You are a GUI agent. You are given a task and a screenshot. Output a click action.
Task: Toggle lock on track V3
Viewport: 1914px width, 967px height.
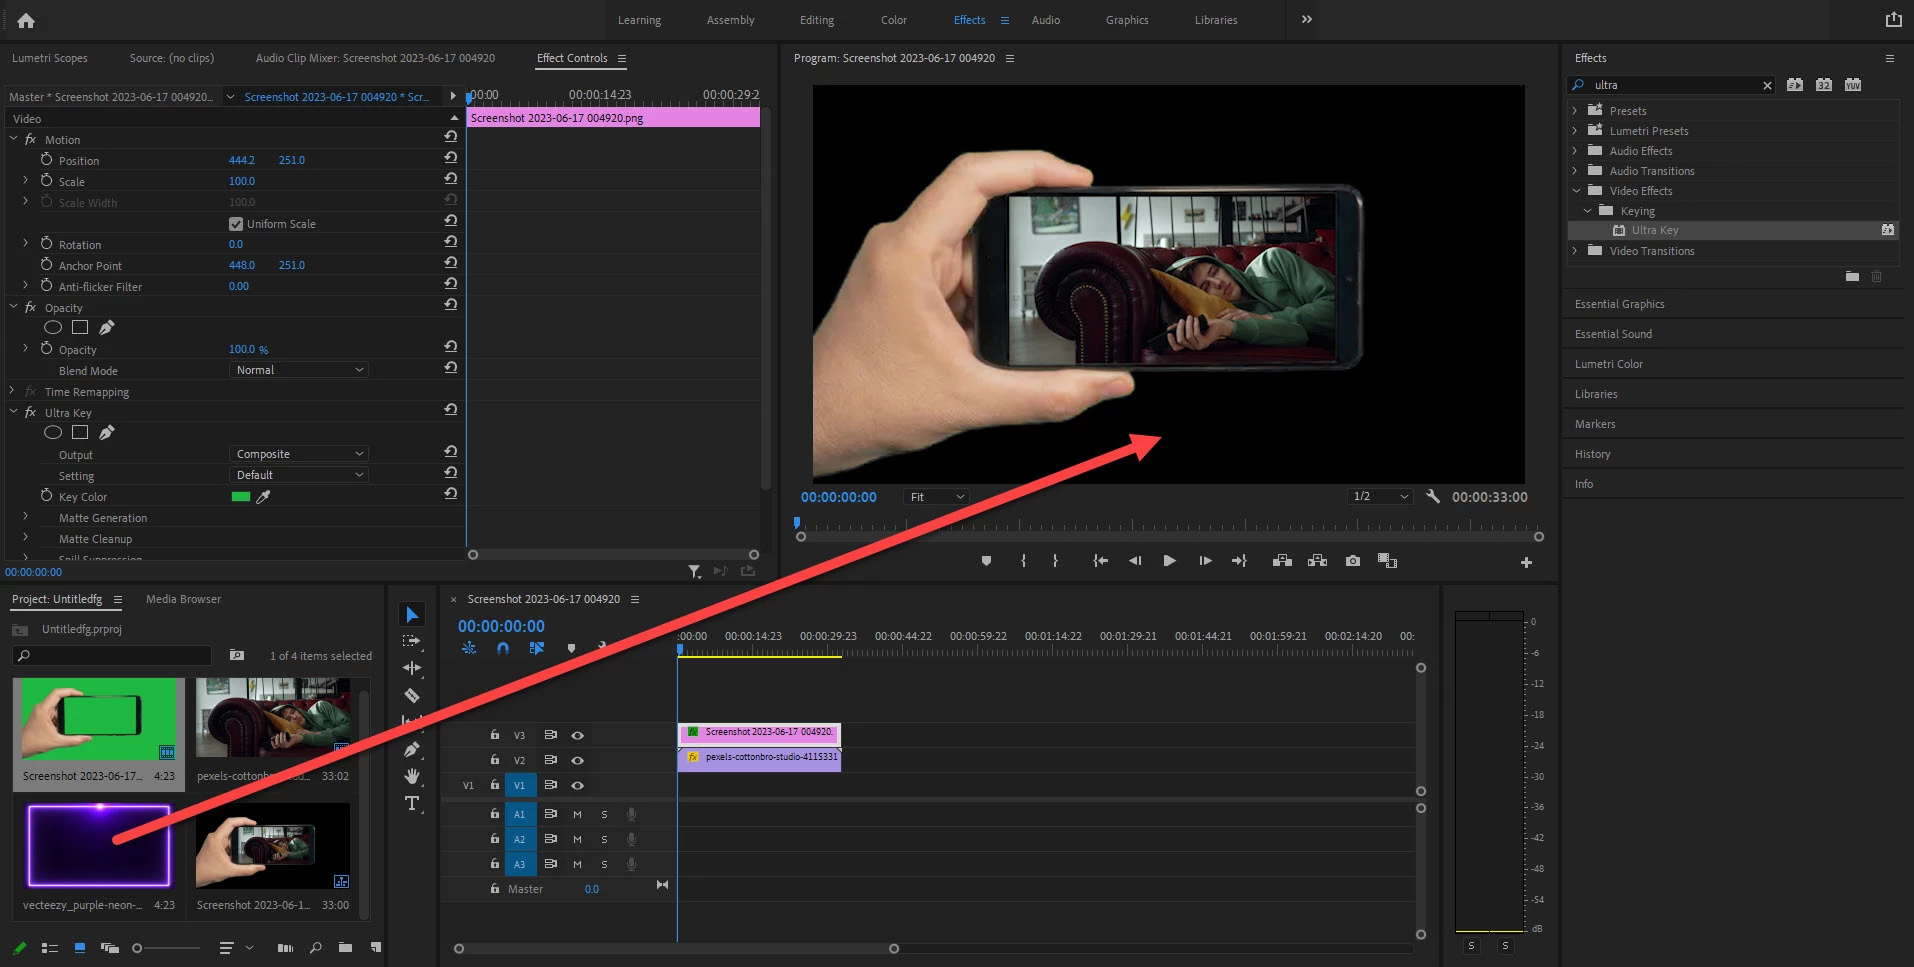tap(494, 734)
